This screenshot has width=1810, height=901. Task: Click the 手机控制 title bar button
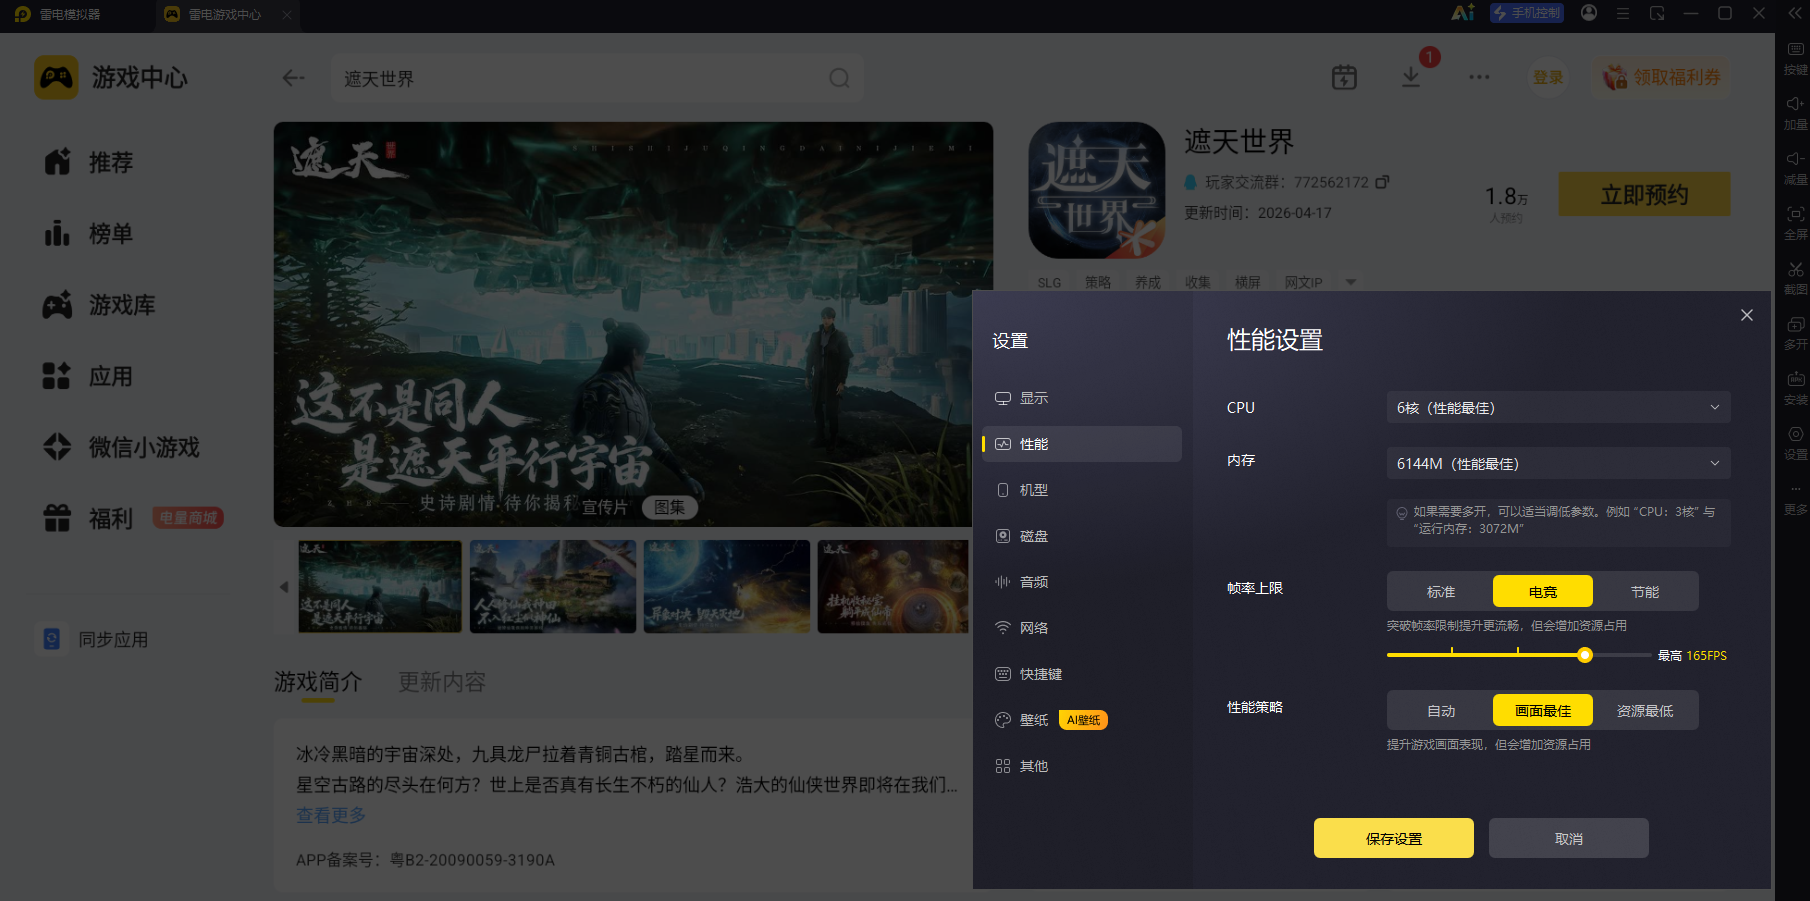click(1527, 13)
